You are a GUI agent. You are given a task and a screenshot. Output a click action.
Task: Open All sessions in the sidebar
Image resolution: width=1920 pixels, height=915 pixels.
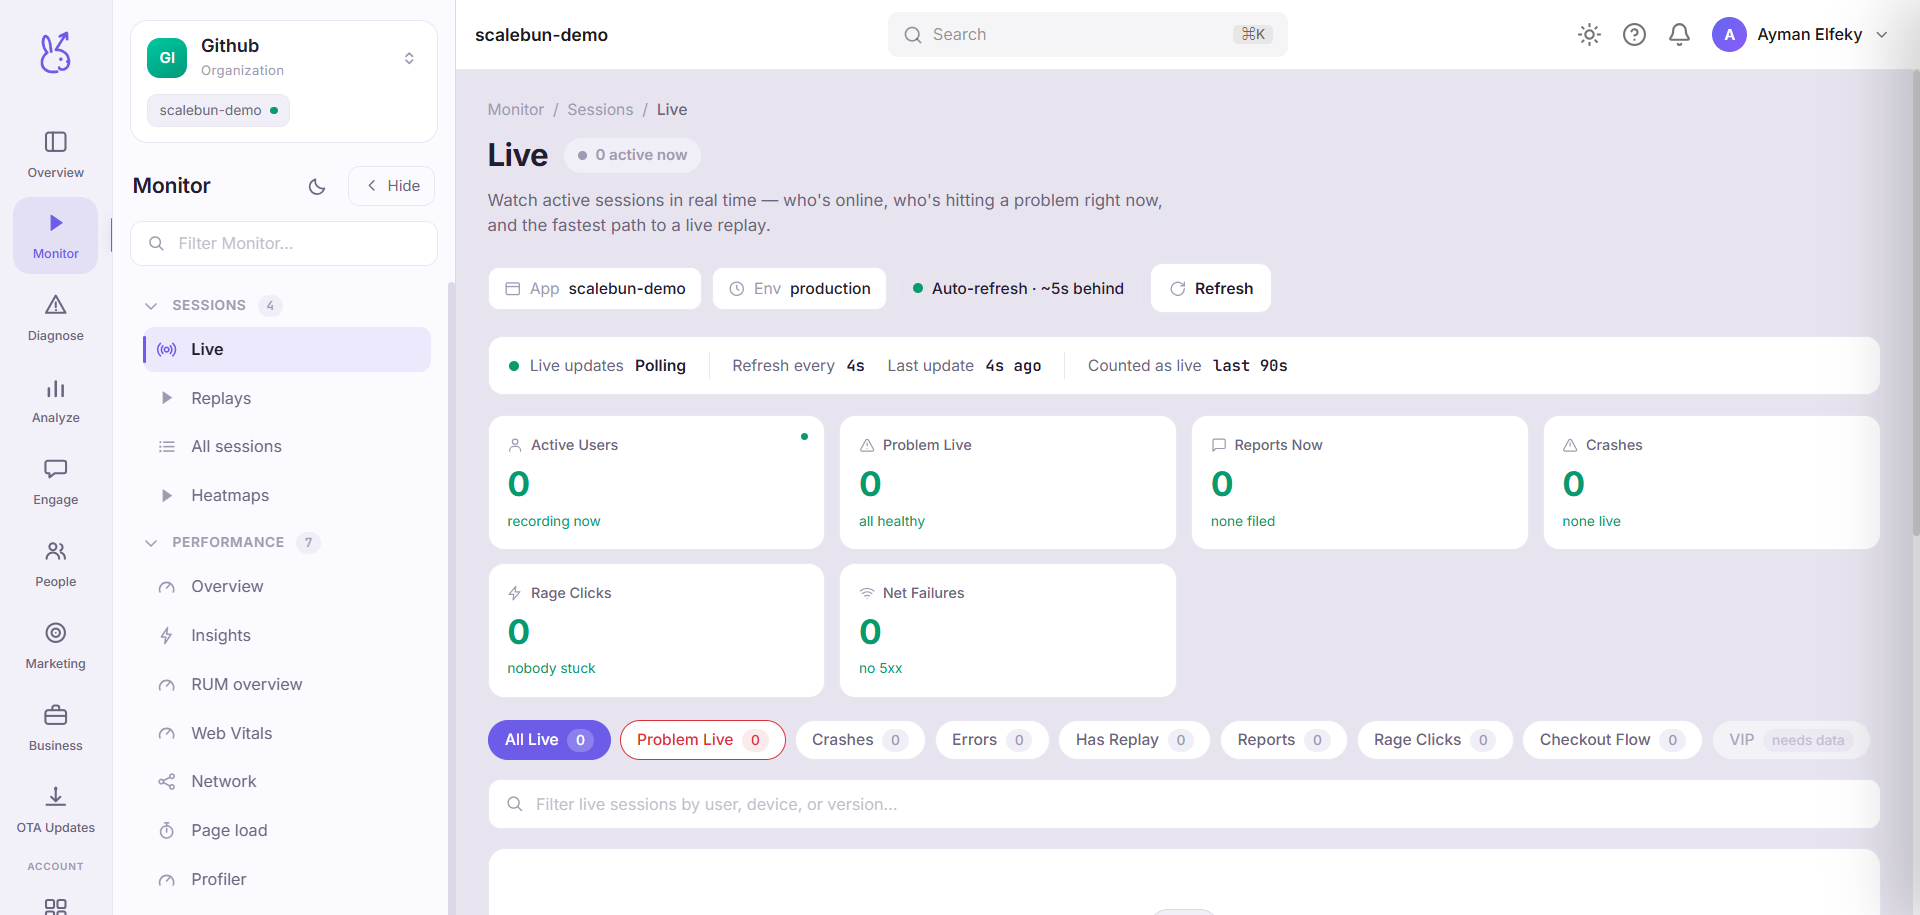click(287, 447)
